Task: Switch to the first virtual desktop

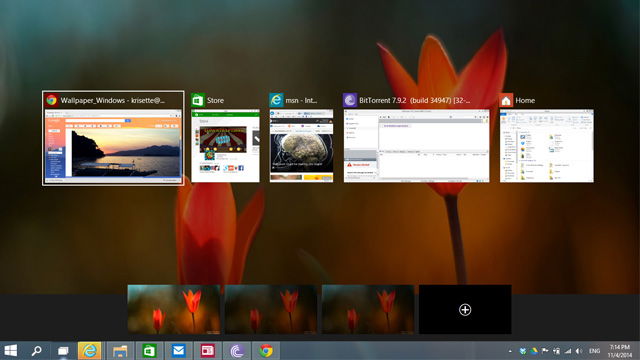Action: click(174, 309)
